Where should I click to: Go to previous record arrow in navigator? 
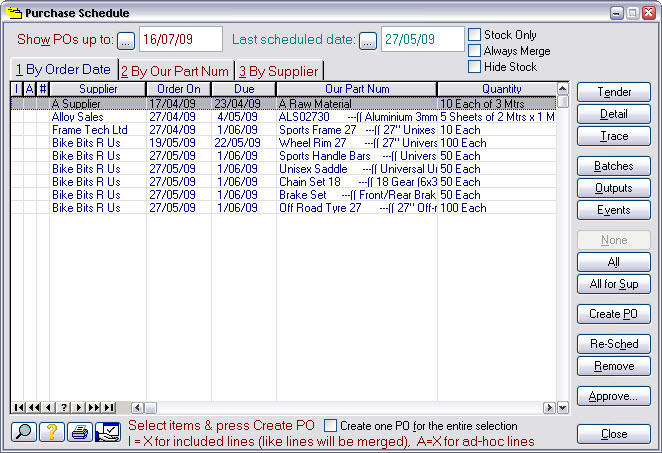49,408
